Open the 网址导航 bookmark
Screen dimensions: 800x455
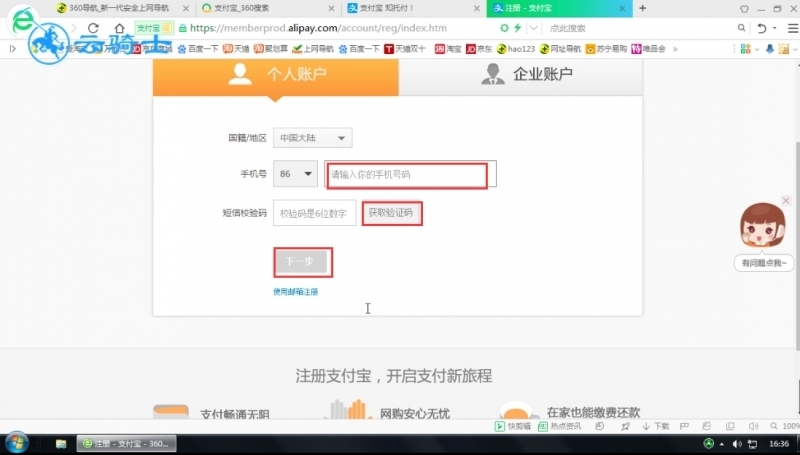[x=560, y=49]
